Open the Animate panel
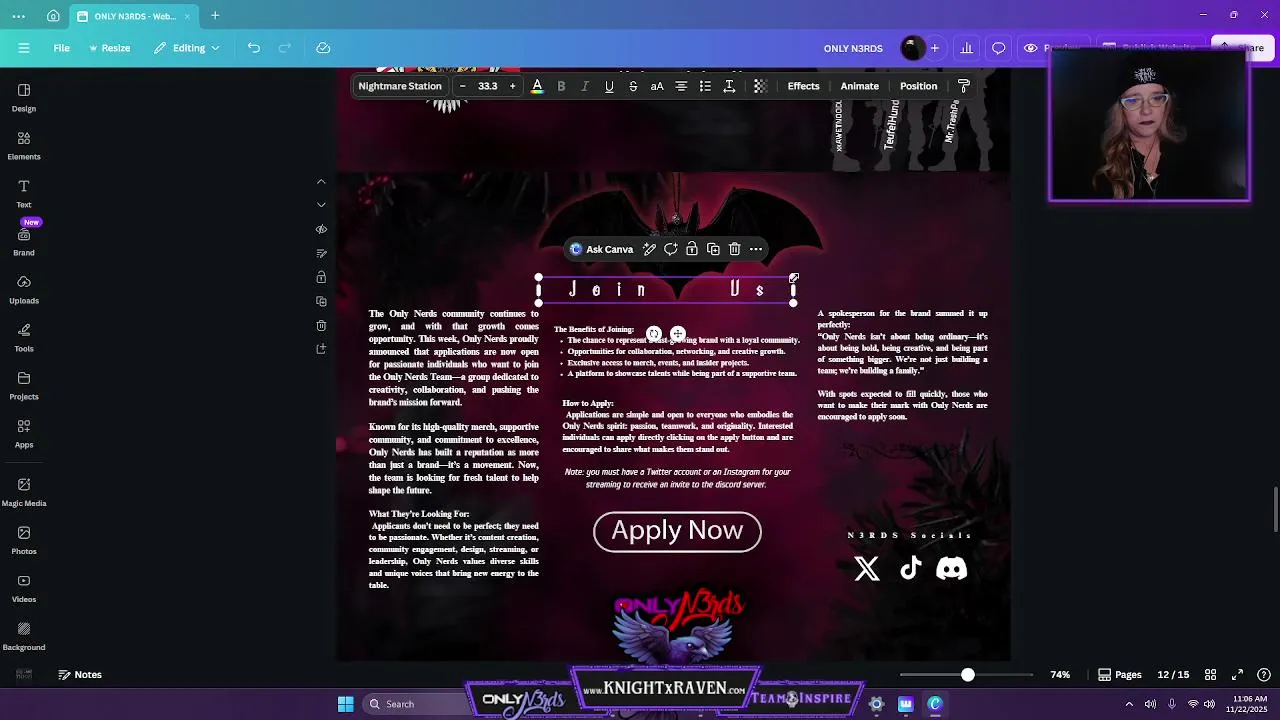1280x720 pixels. pos(860,86)
